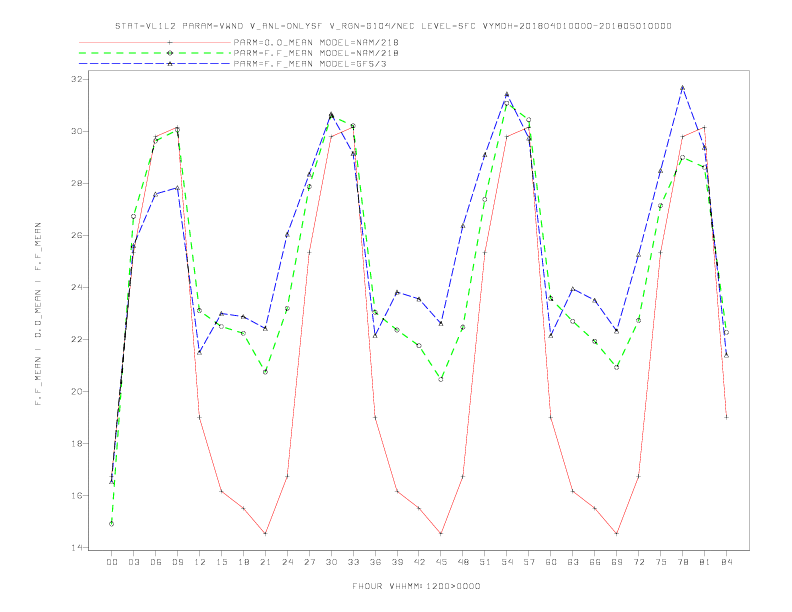Click y-axis tick label 14

click(77, 547)
